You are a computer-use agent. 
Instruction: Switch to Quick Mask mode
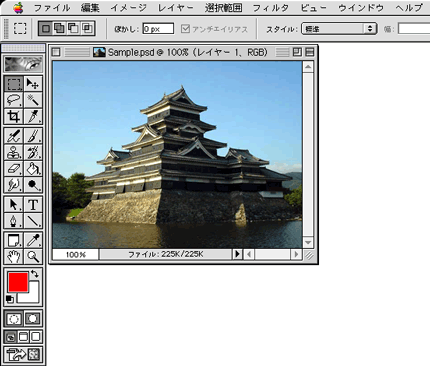pos(33,319)
